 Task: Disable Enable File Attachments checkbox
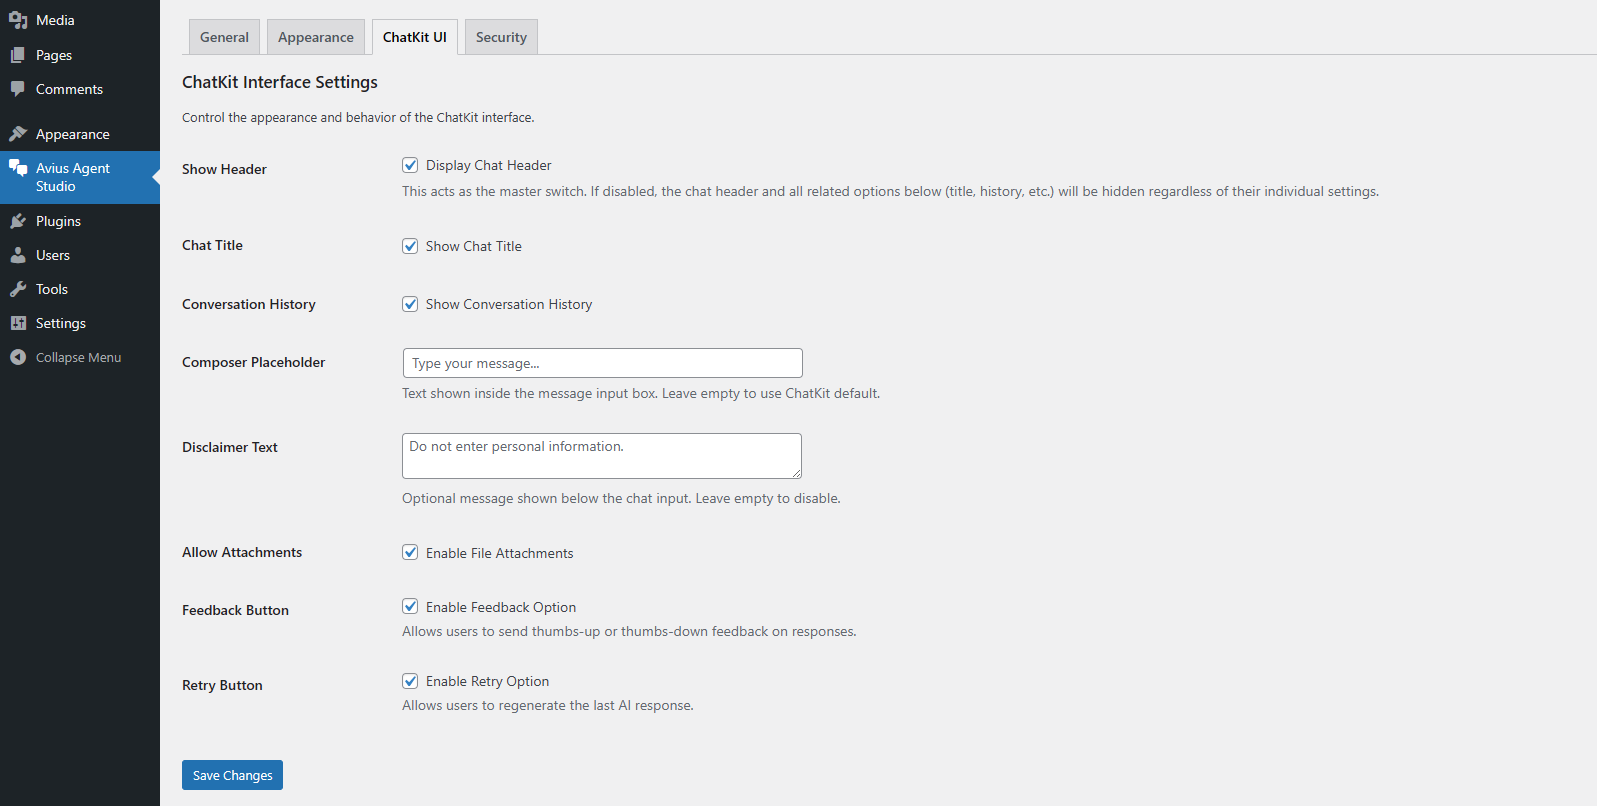(x=410, y=552)
